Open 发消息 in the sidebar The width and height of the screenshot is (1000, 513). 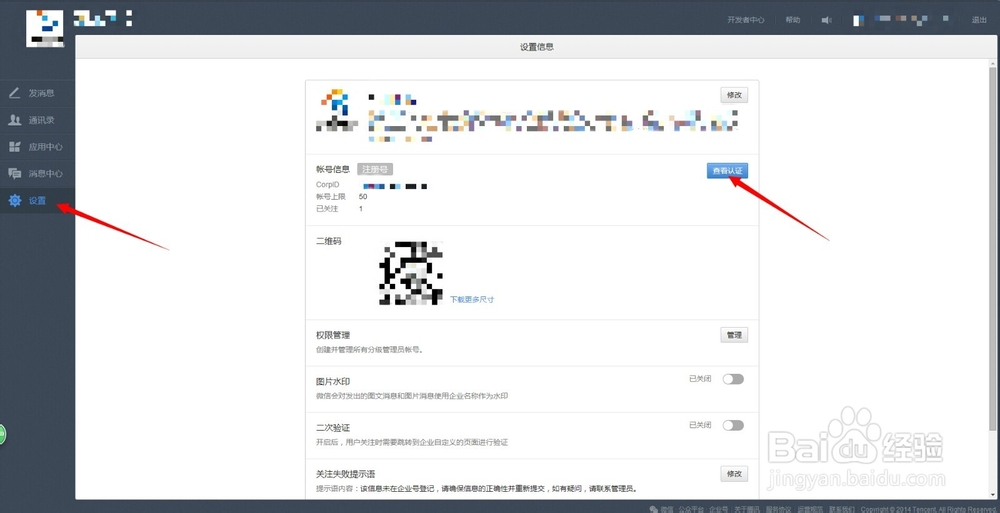(38, 93)
